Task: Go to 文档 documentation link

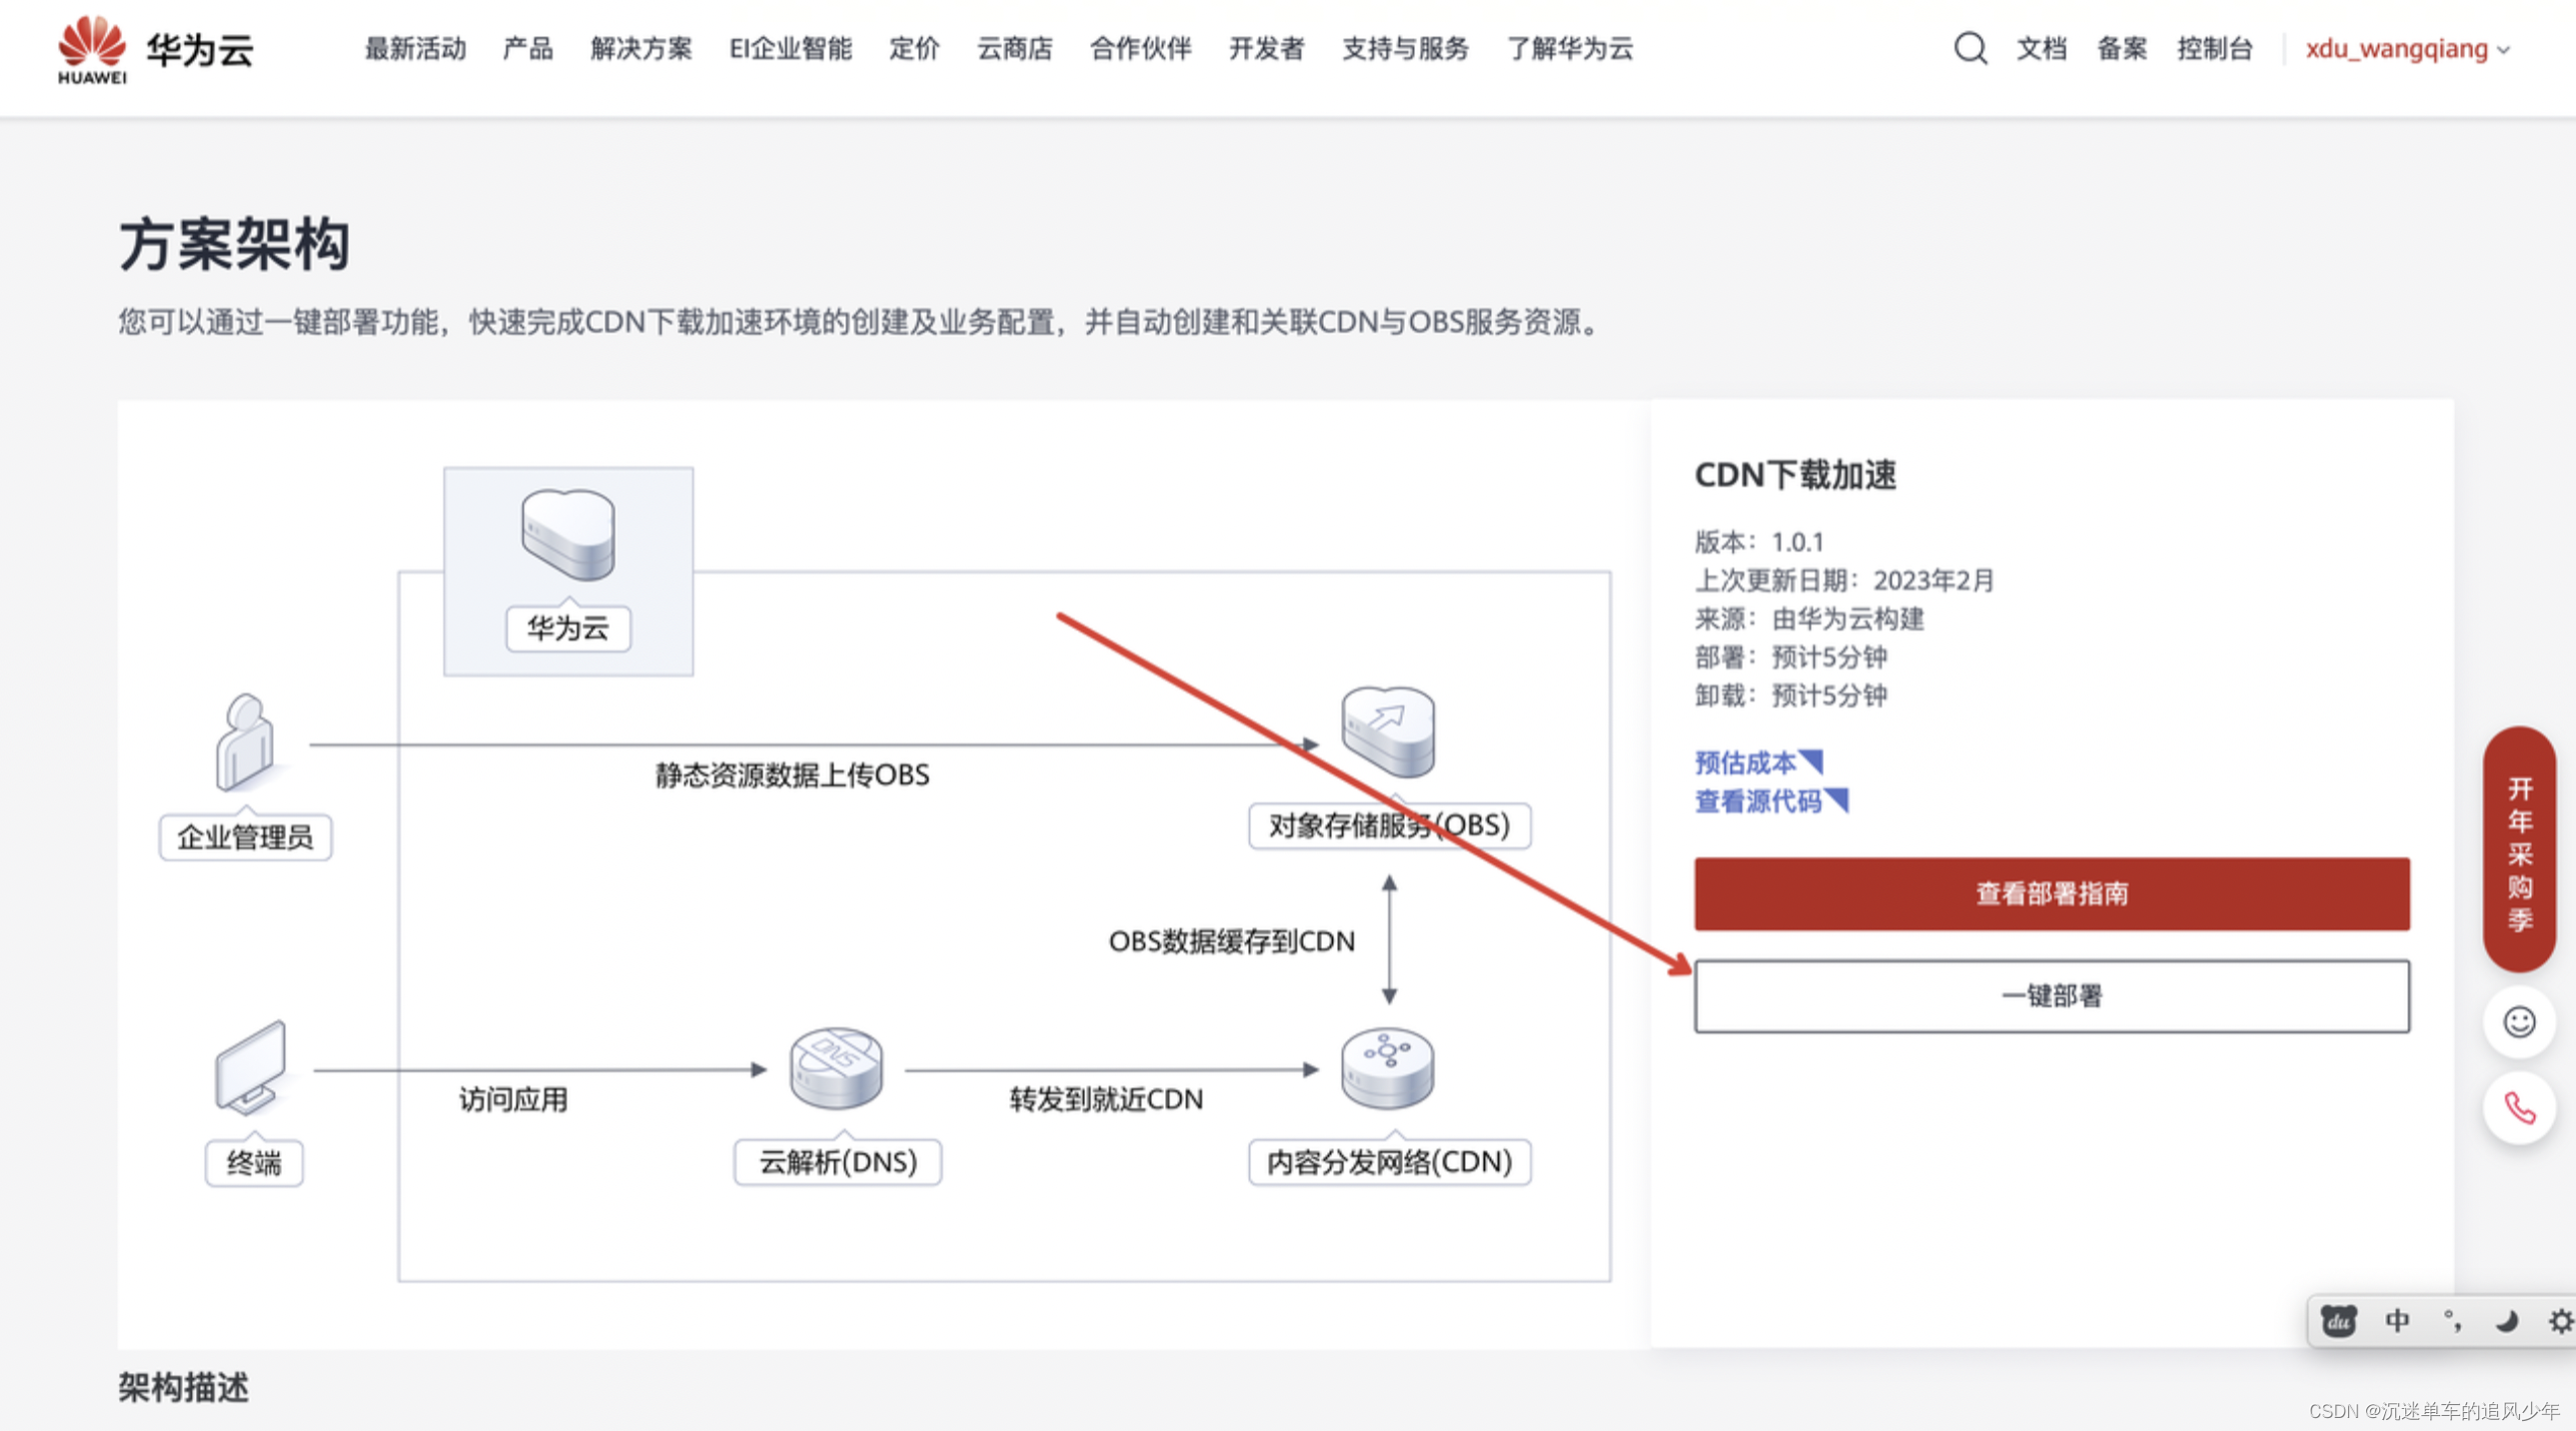Action: [2041, 49]
